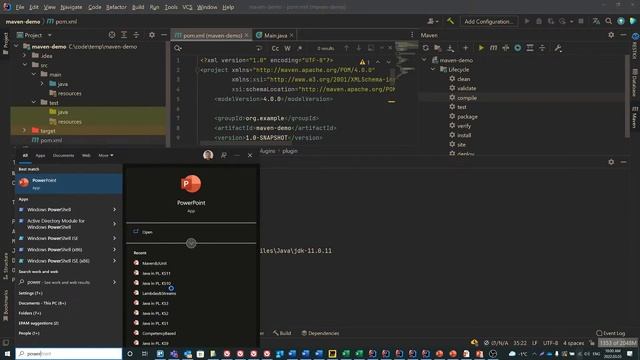Toggle Words 'W' option in find bar

[287, 48]
